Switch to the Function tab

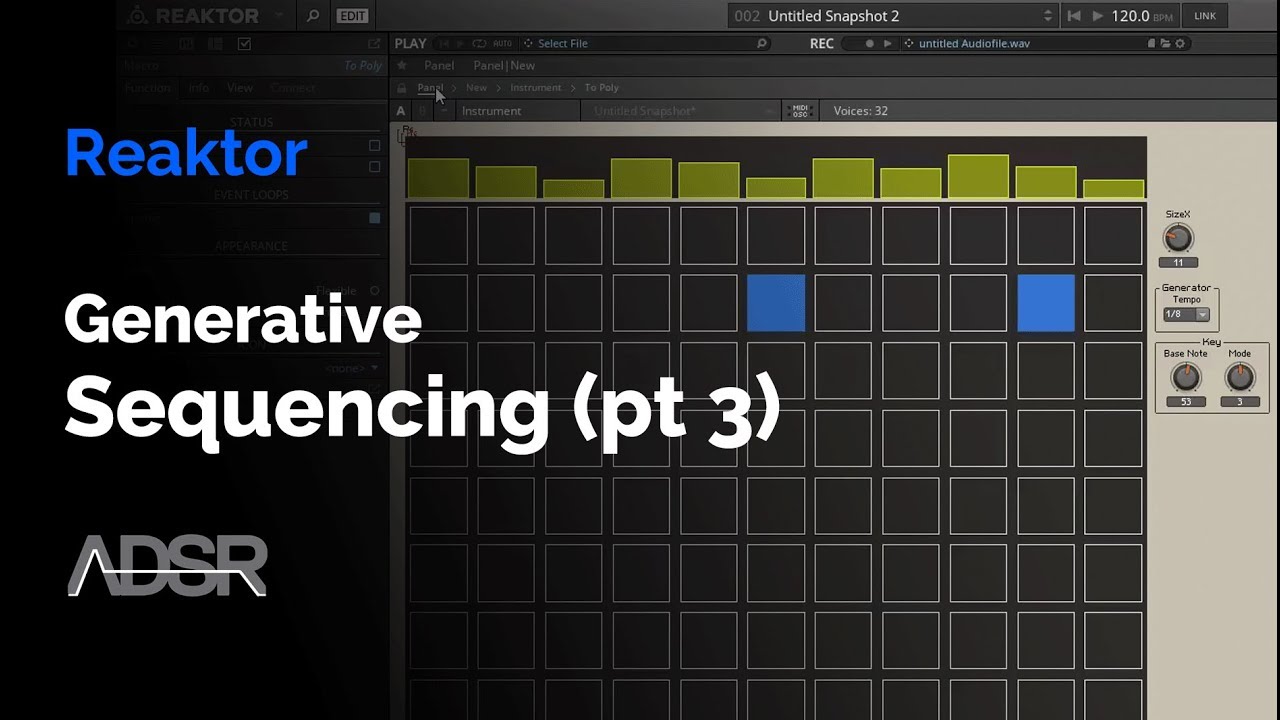pyautogui.click(x=148, y=88)
